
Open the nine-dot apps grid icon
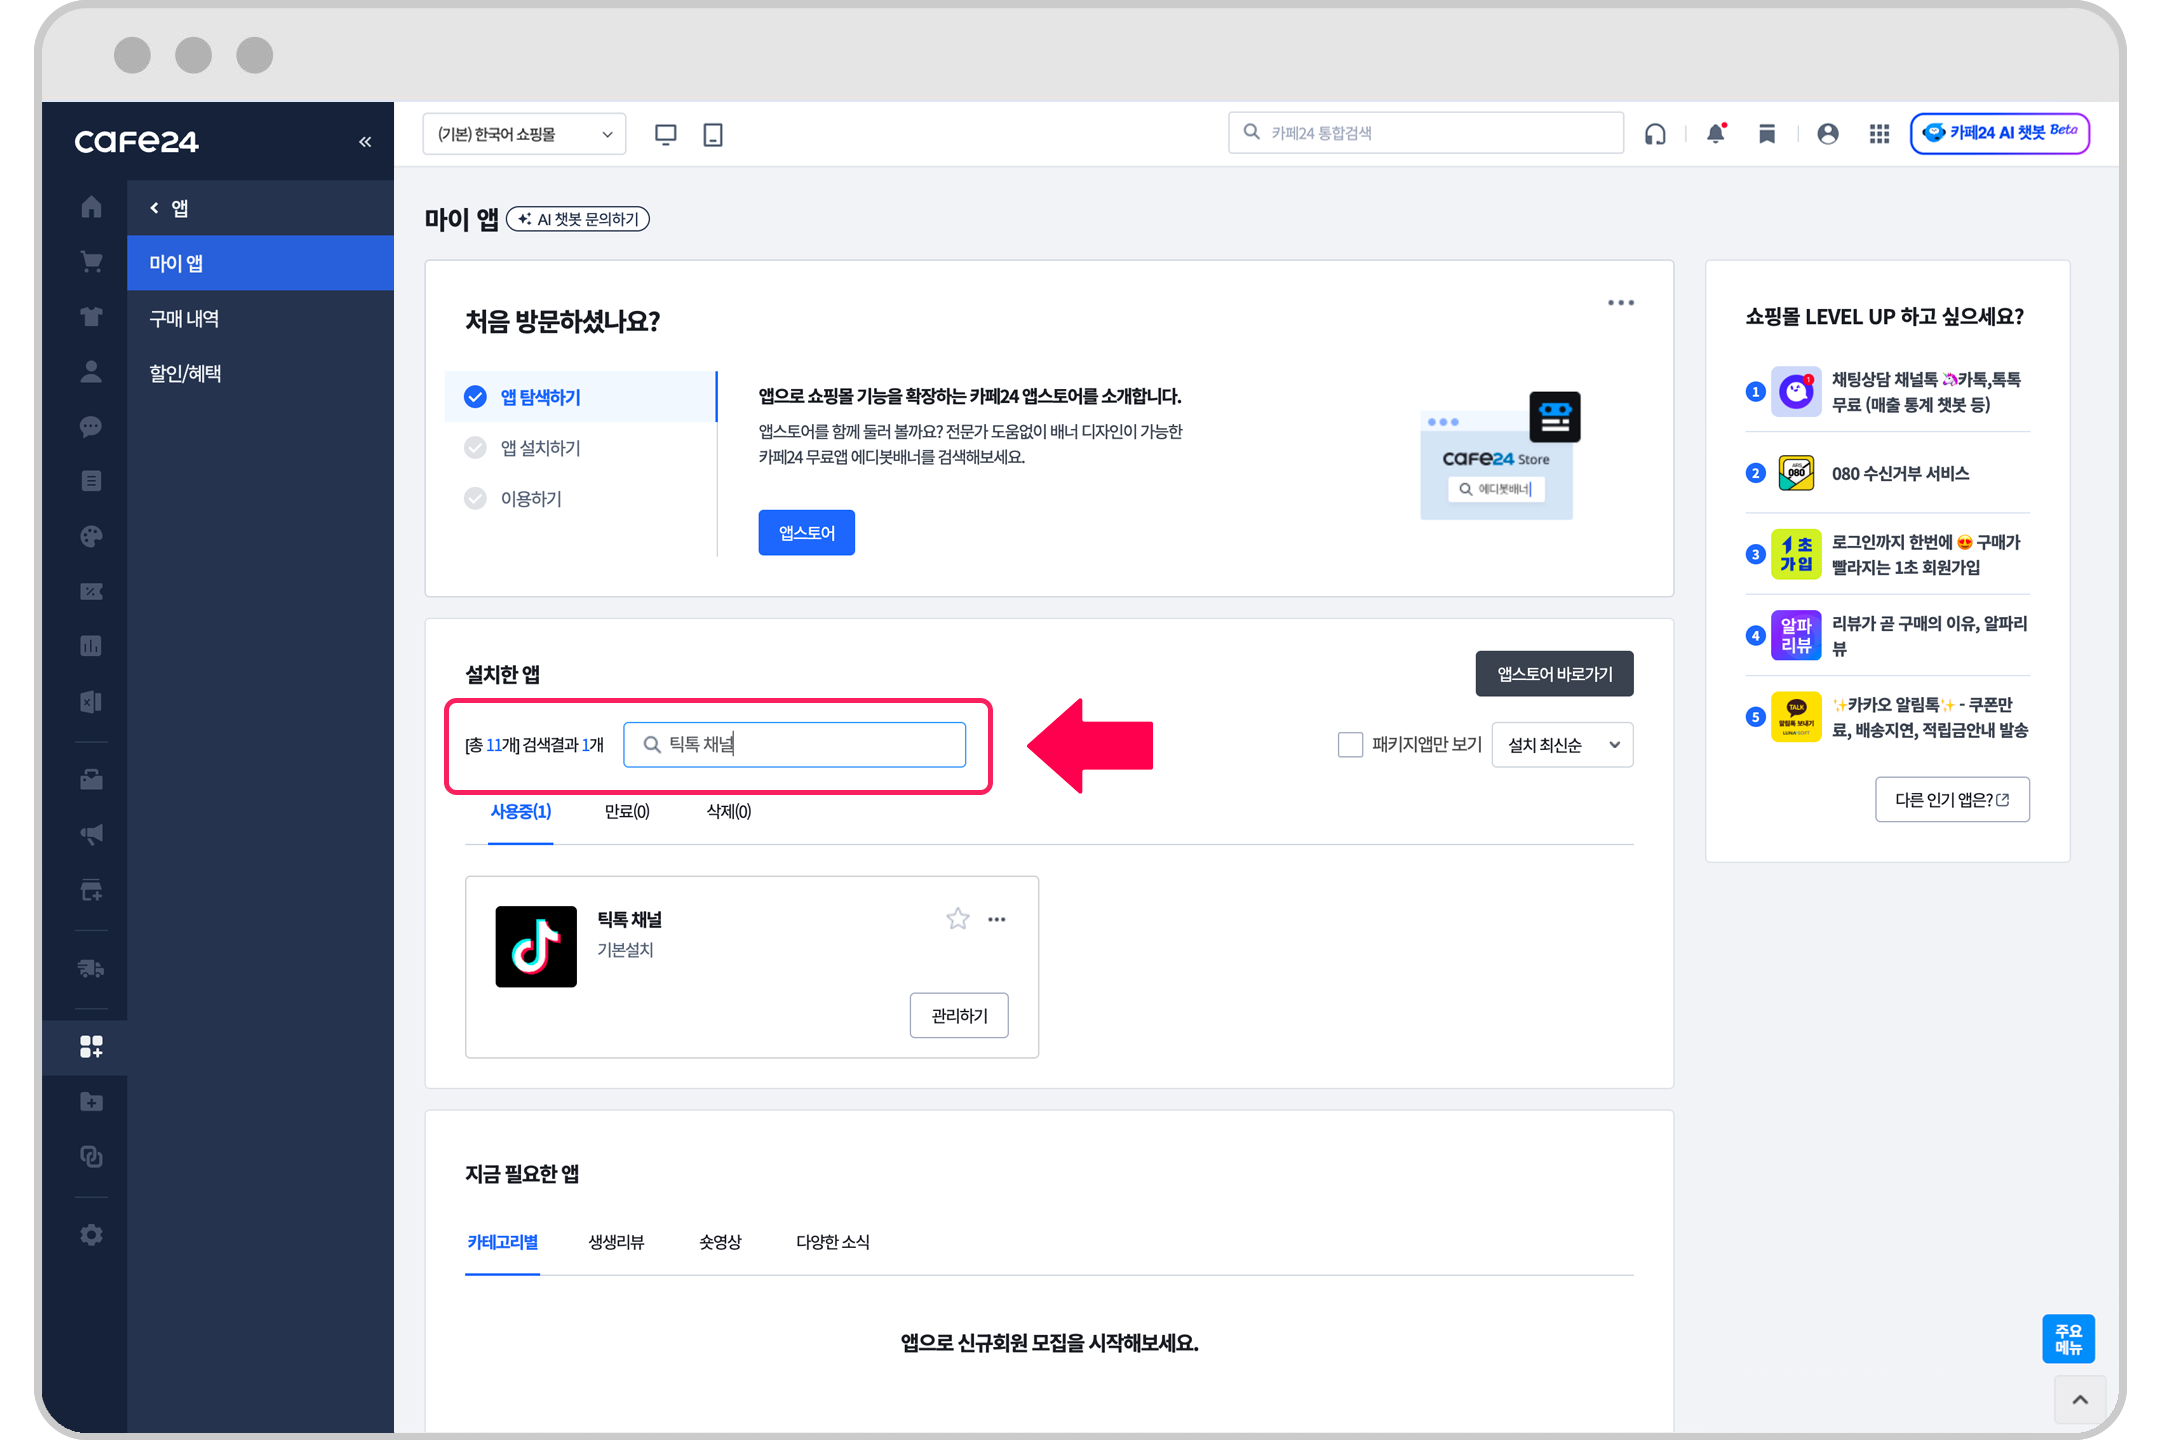point(1879,133)
